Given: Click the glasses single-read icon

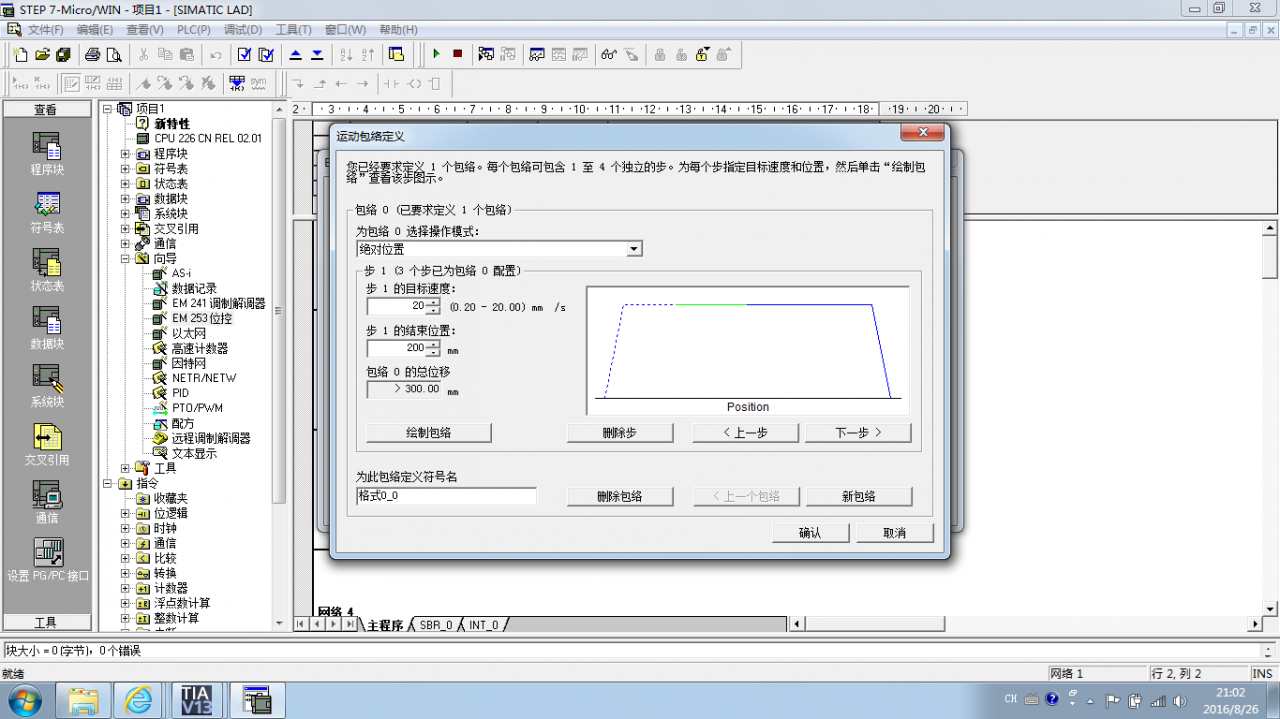Looking at the screenshot, I should coord(609,54).
